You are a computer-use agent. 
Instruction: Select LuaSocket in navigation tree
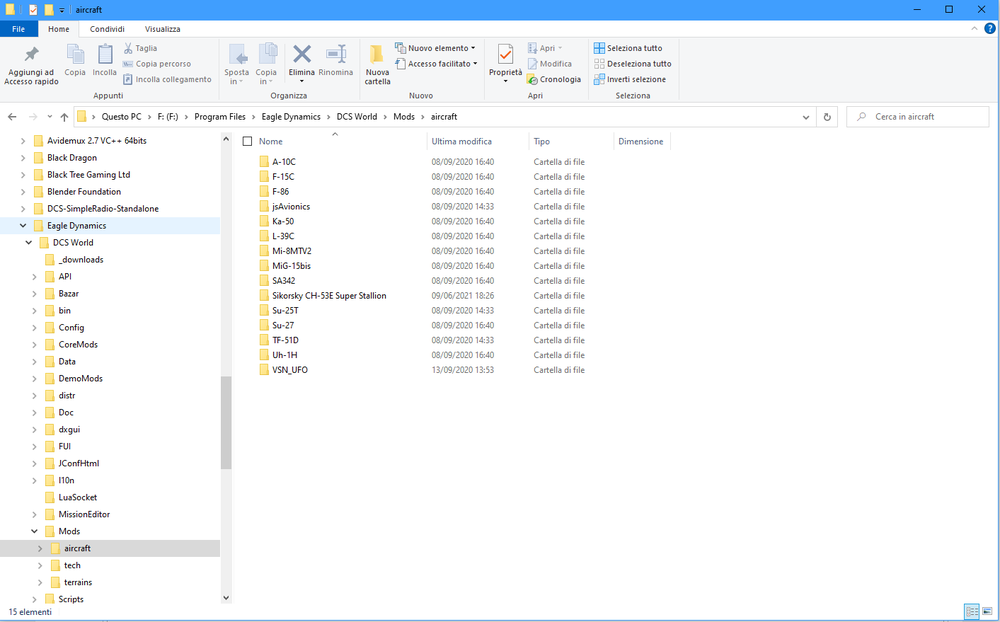coord(78,498)
